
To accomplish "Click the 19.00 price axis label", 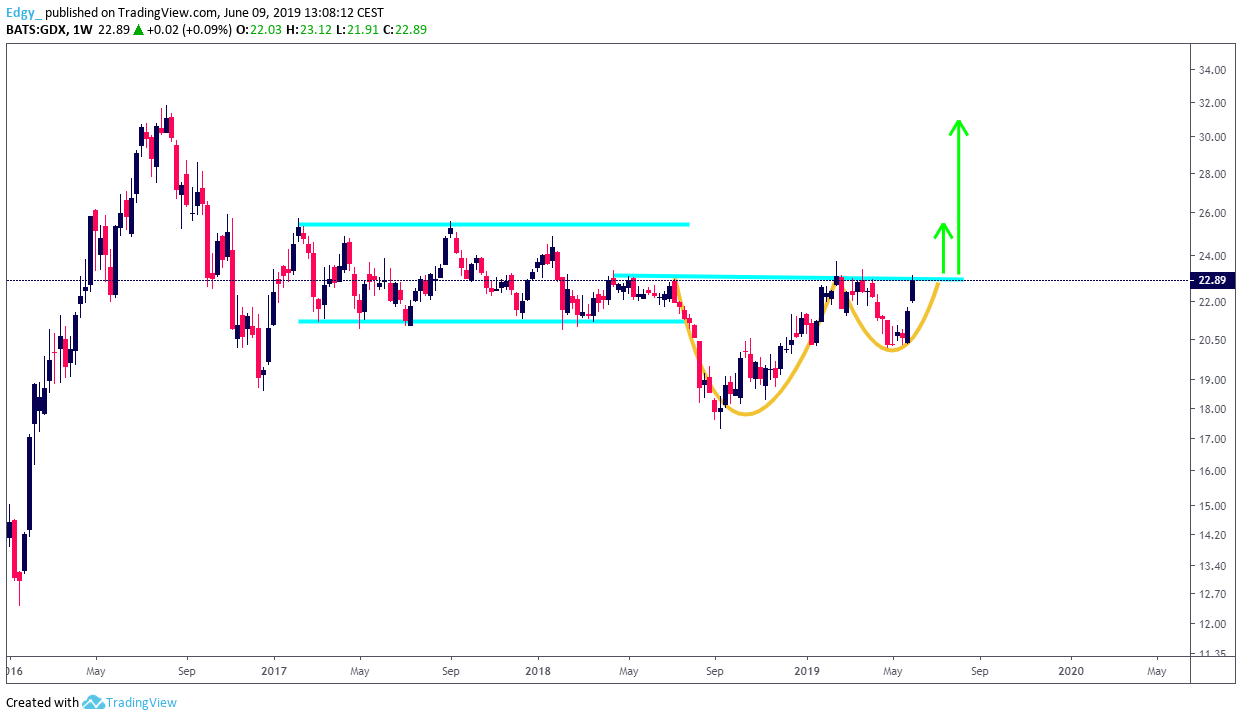I will click(1213, 380).
